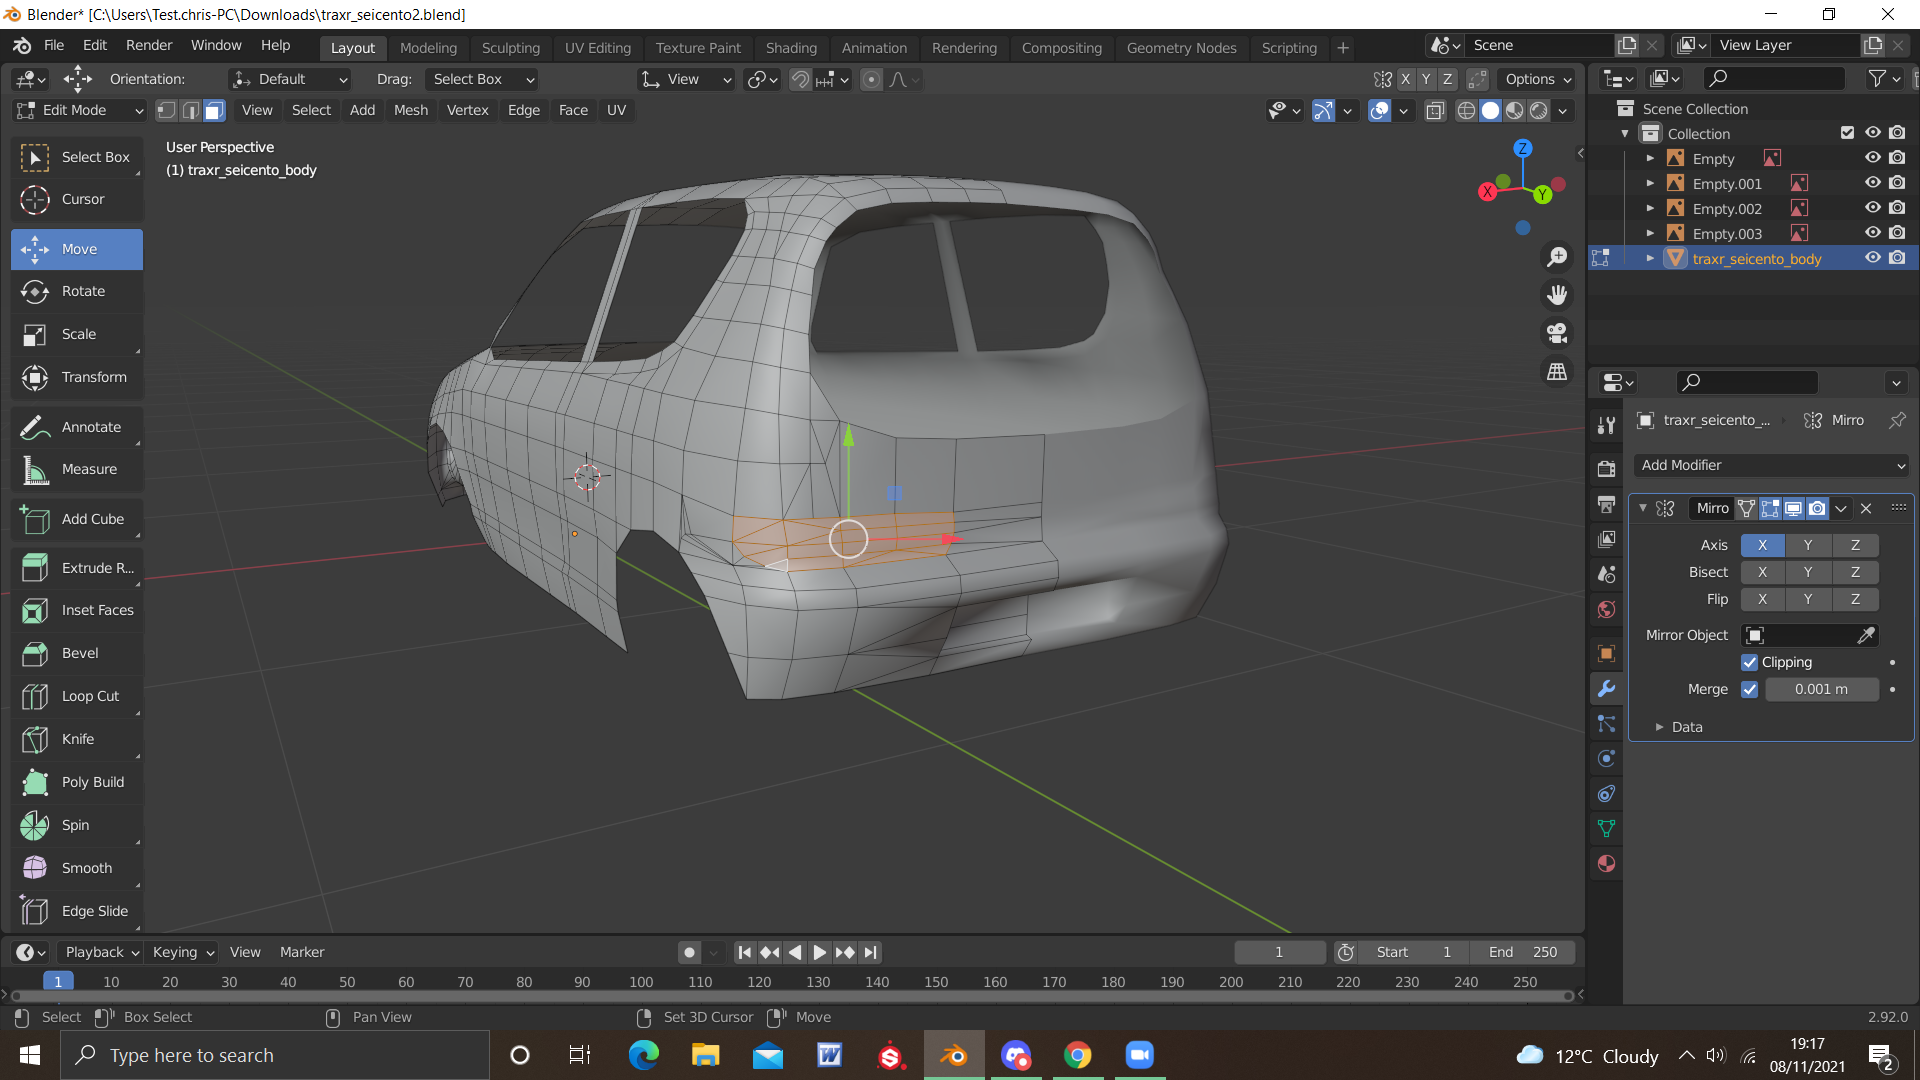Expand Empty.002 in outliner
The width and height of the screenshot is (1920, 1080).
(x=1650, y=208)
